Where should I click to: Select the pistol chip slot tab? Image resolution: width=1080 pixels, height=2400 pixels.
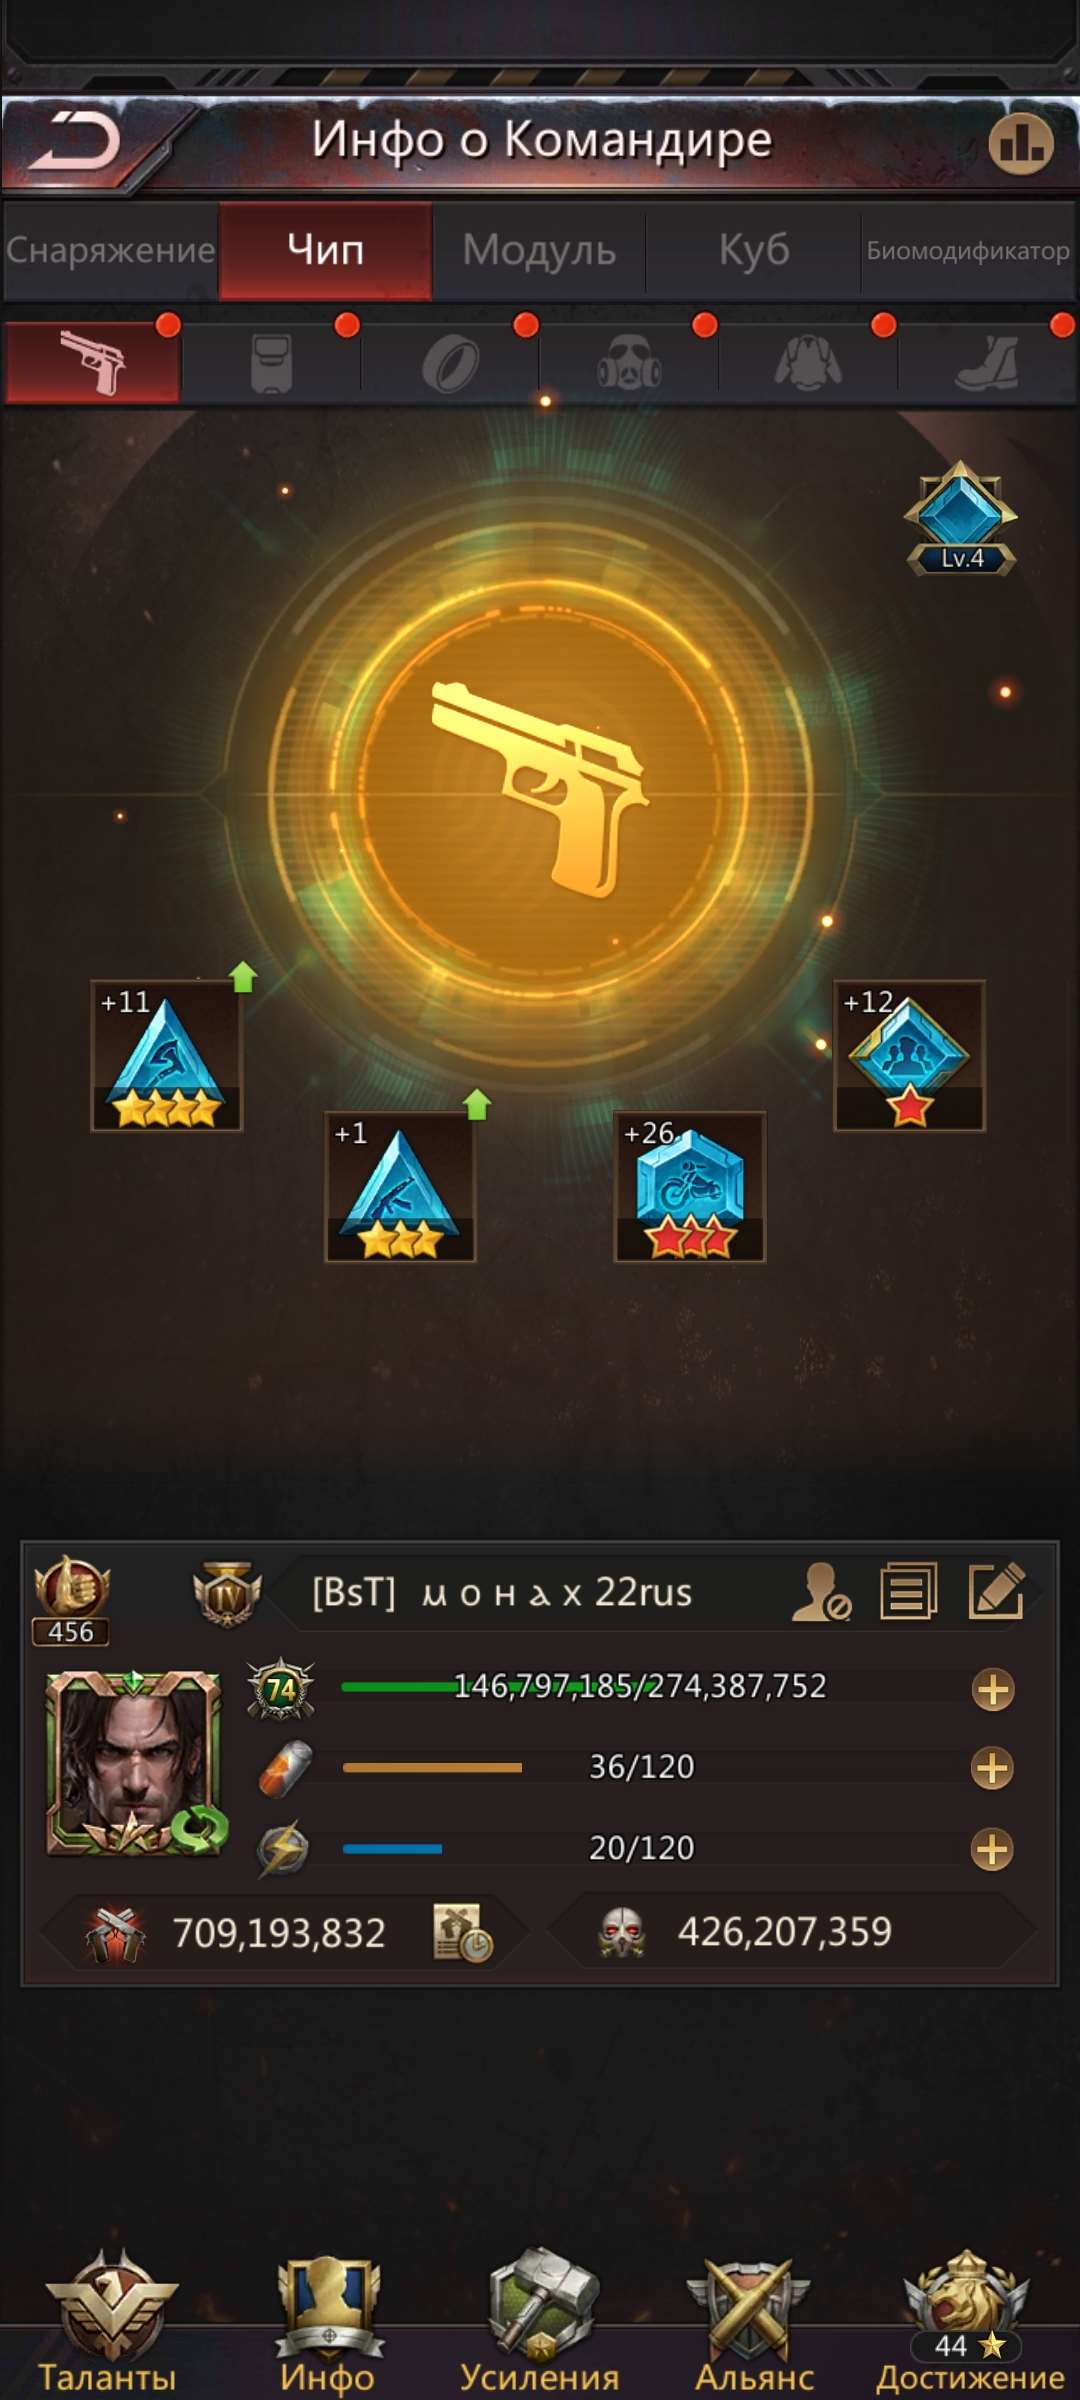point(93,362)
